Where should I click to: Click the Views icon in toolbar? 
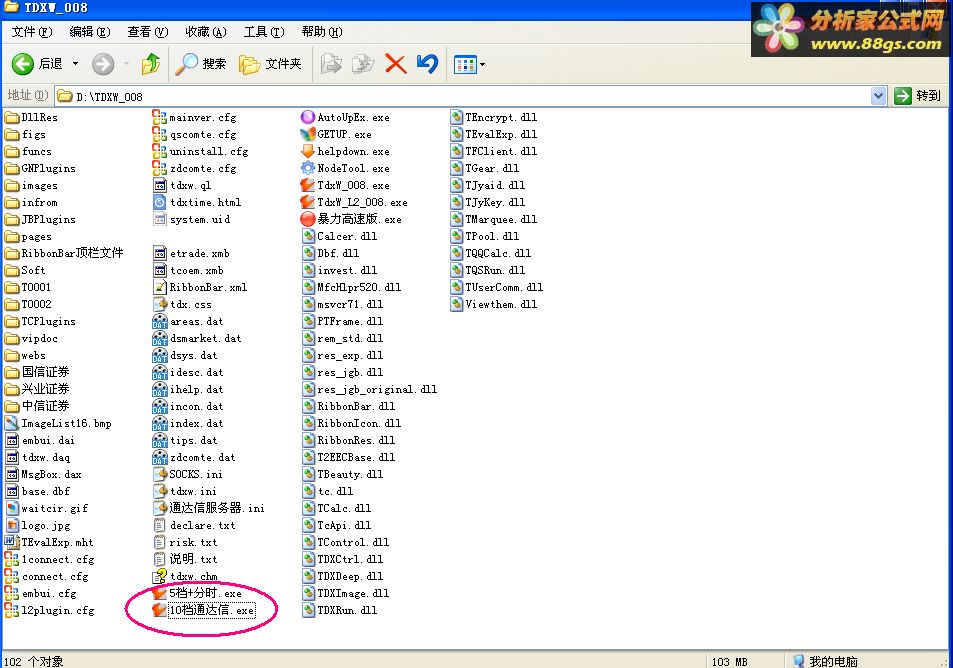coord(465,64)
